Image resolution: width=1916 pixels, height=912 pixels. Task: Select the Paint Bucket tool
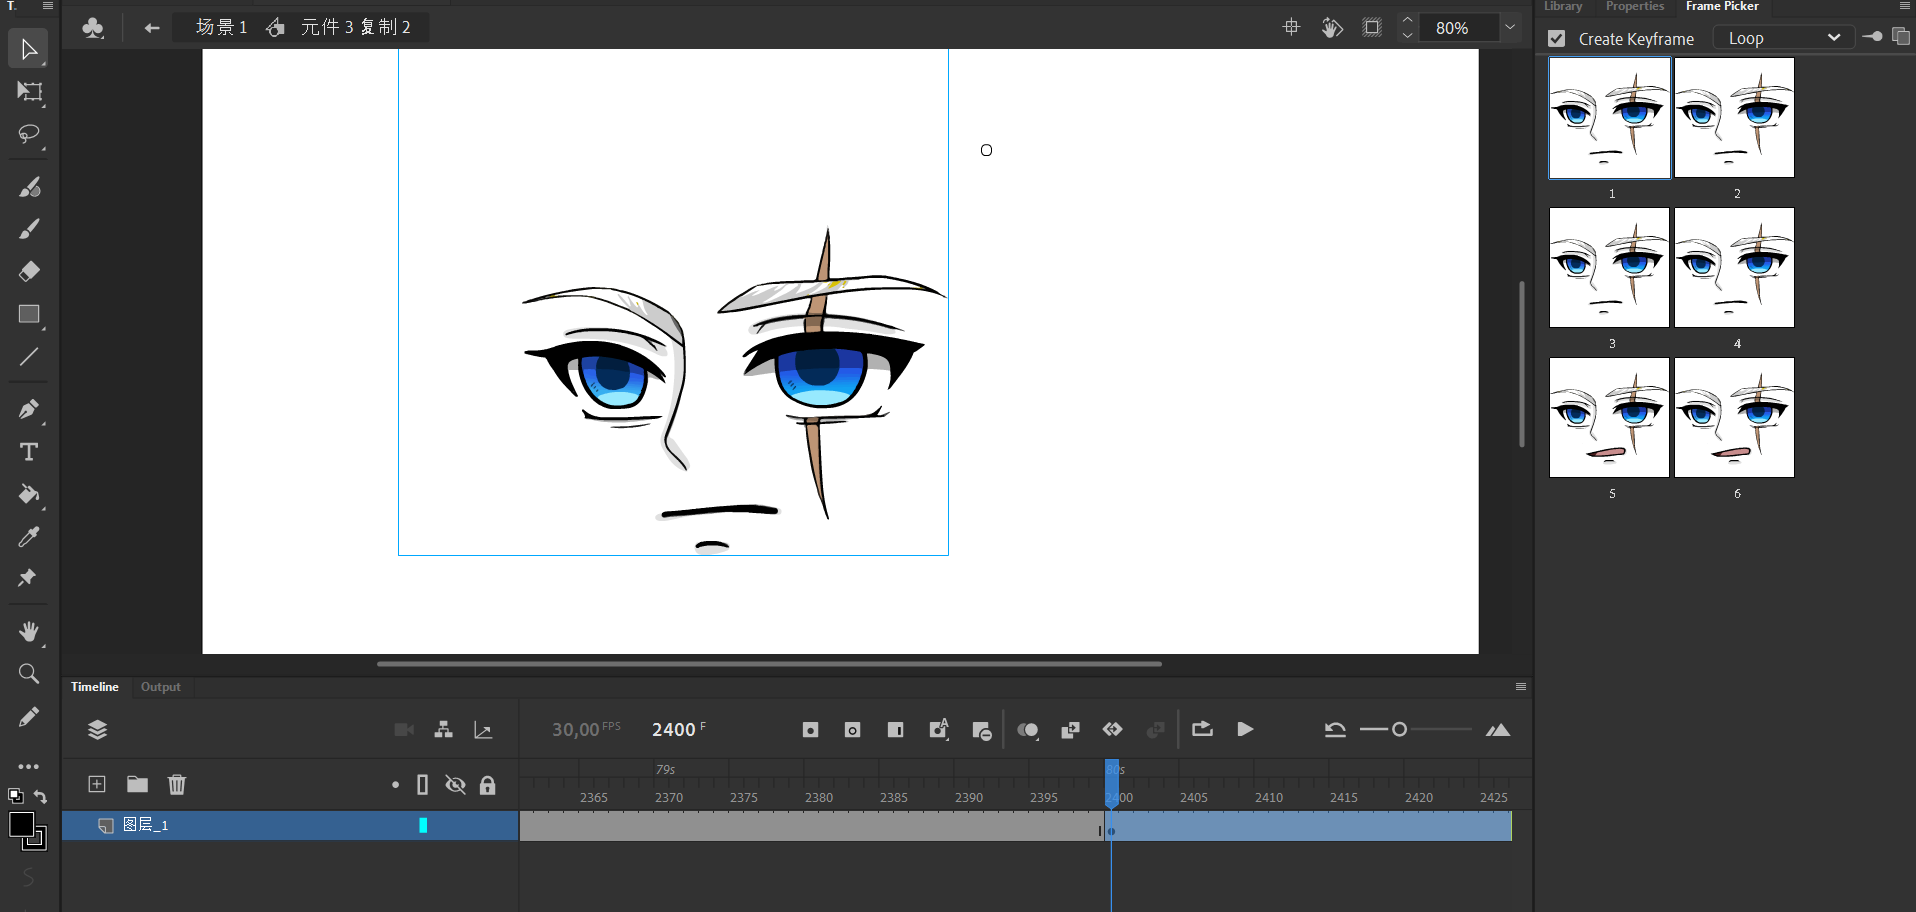(29, 494)
